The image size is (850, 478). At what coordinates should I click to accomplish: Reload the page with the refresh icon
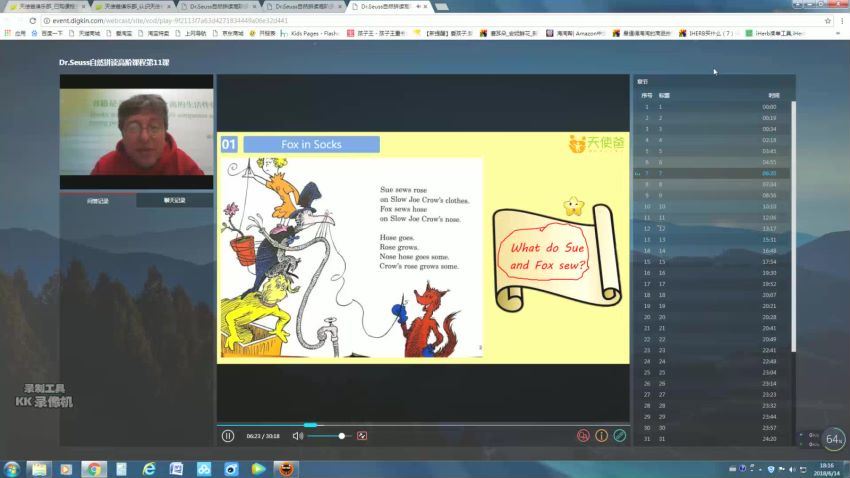(33, 21)
